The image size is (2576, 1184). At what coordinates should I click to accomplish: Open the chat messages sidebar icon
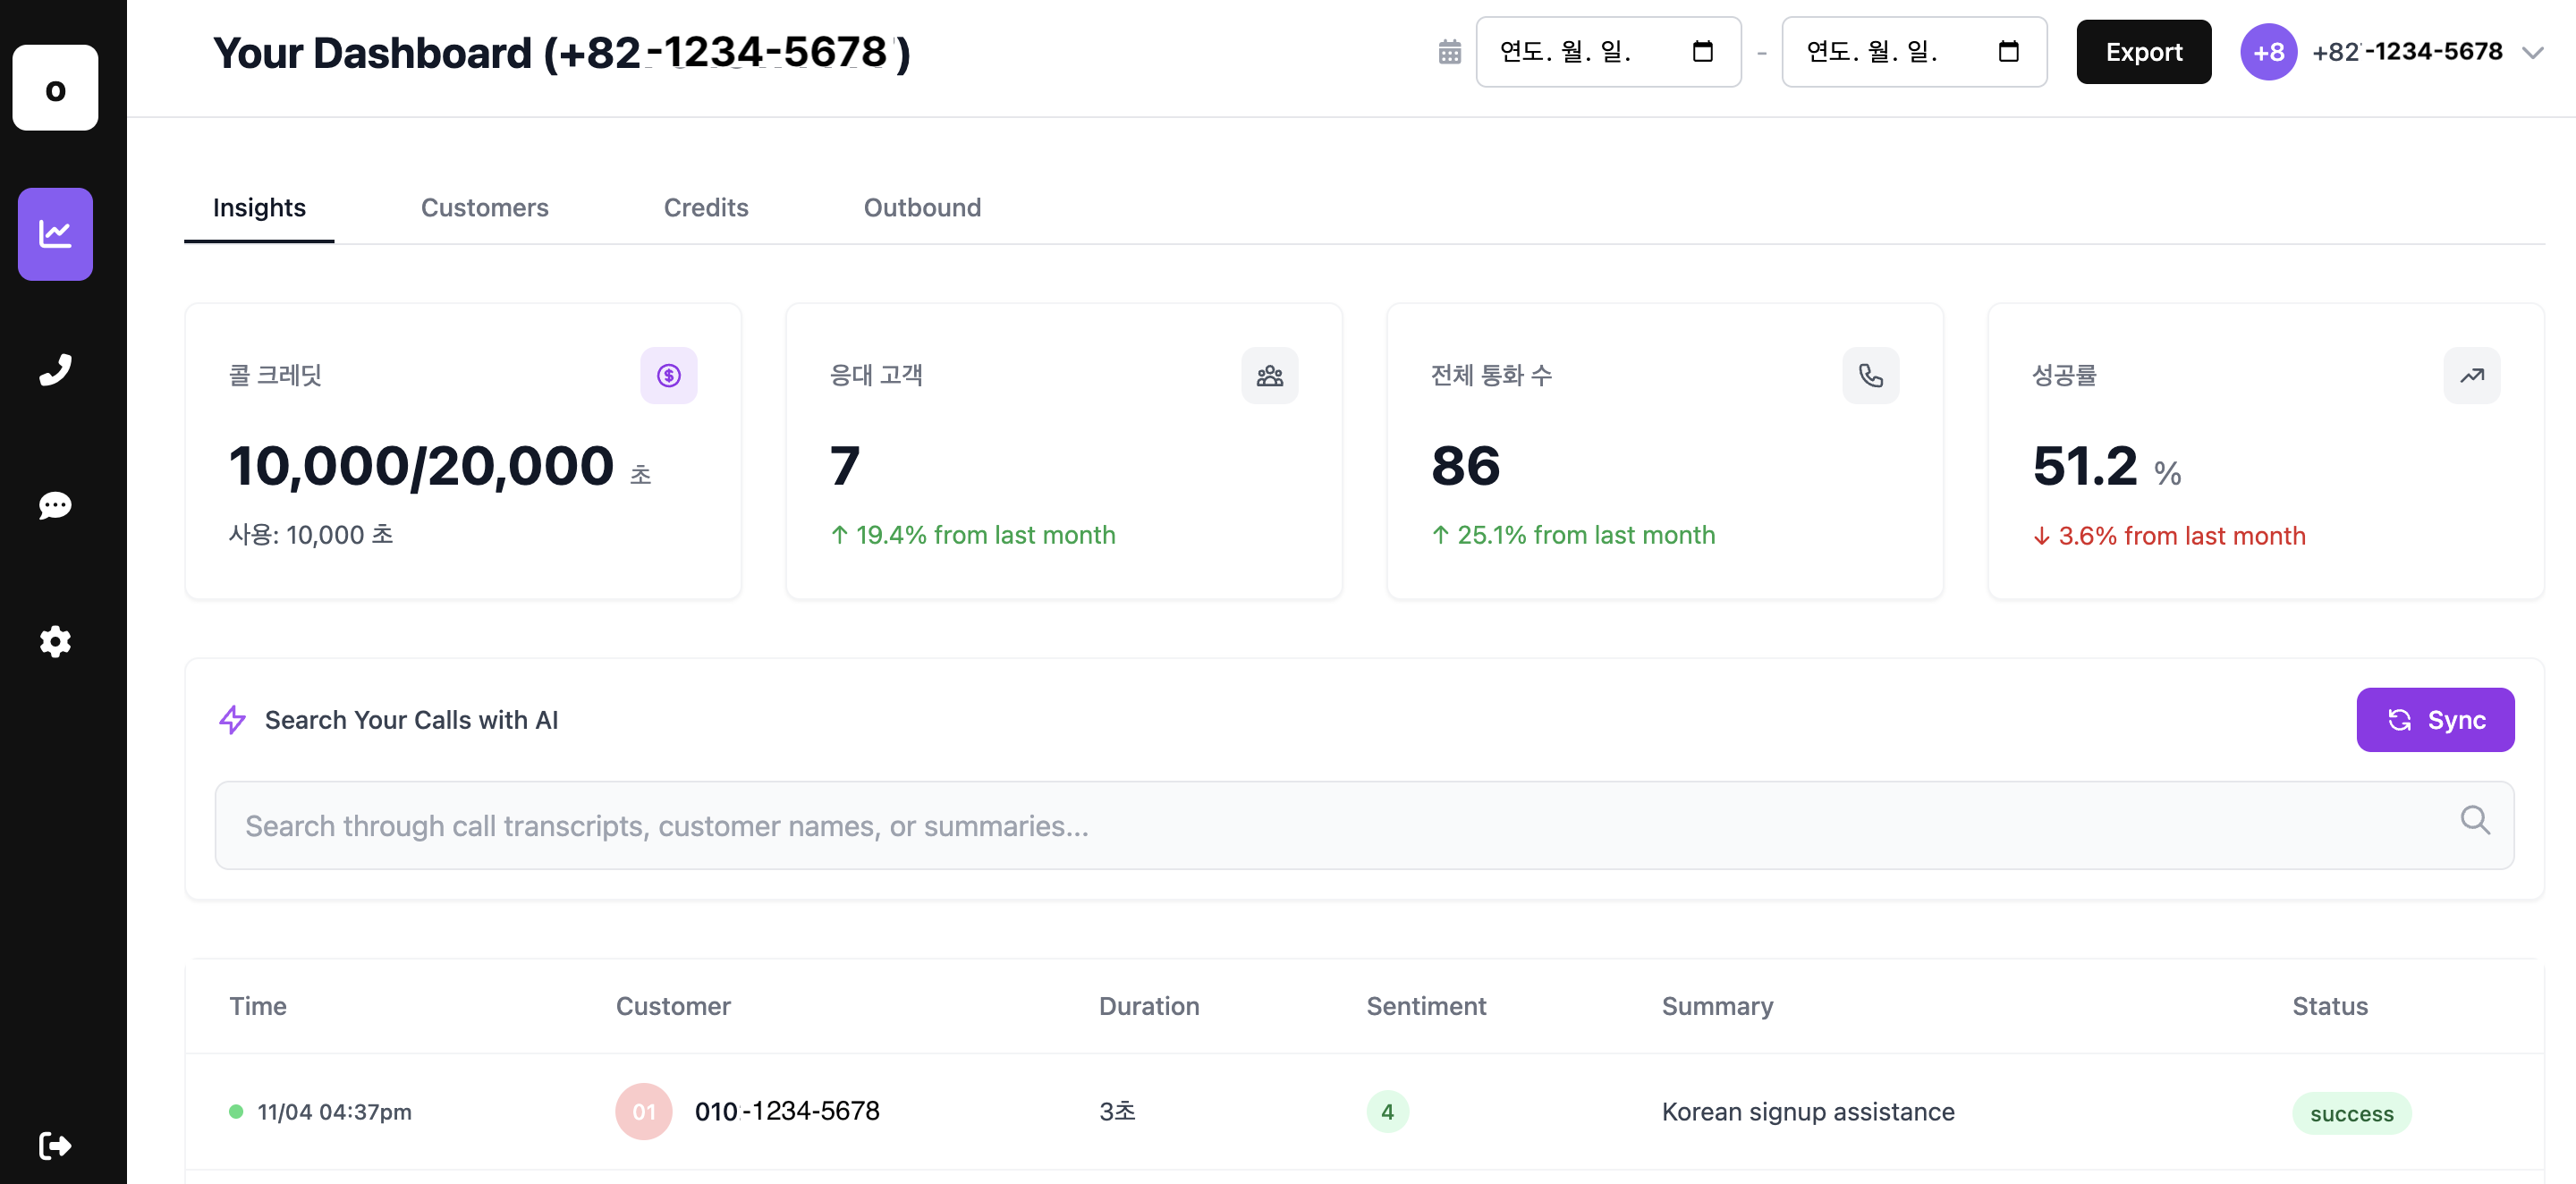click(55, 505)
